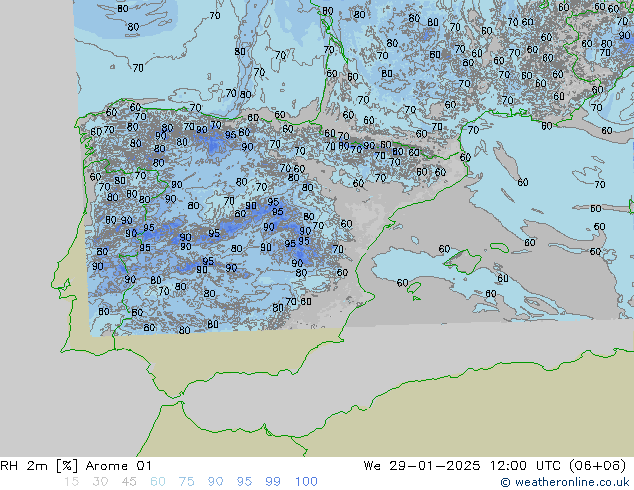Click legend value 95 in bottom color scale

(x=244, y=482)
